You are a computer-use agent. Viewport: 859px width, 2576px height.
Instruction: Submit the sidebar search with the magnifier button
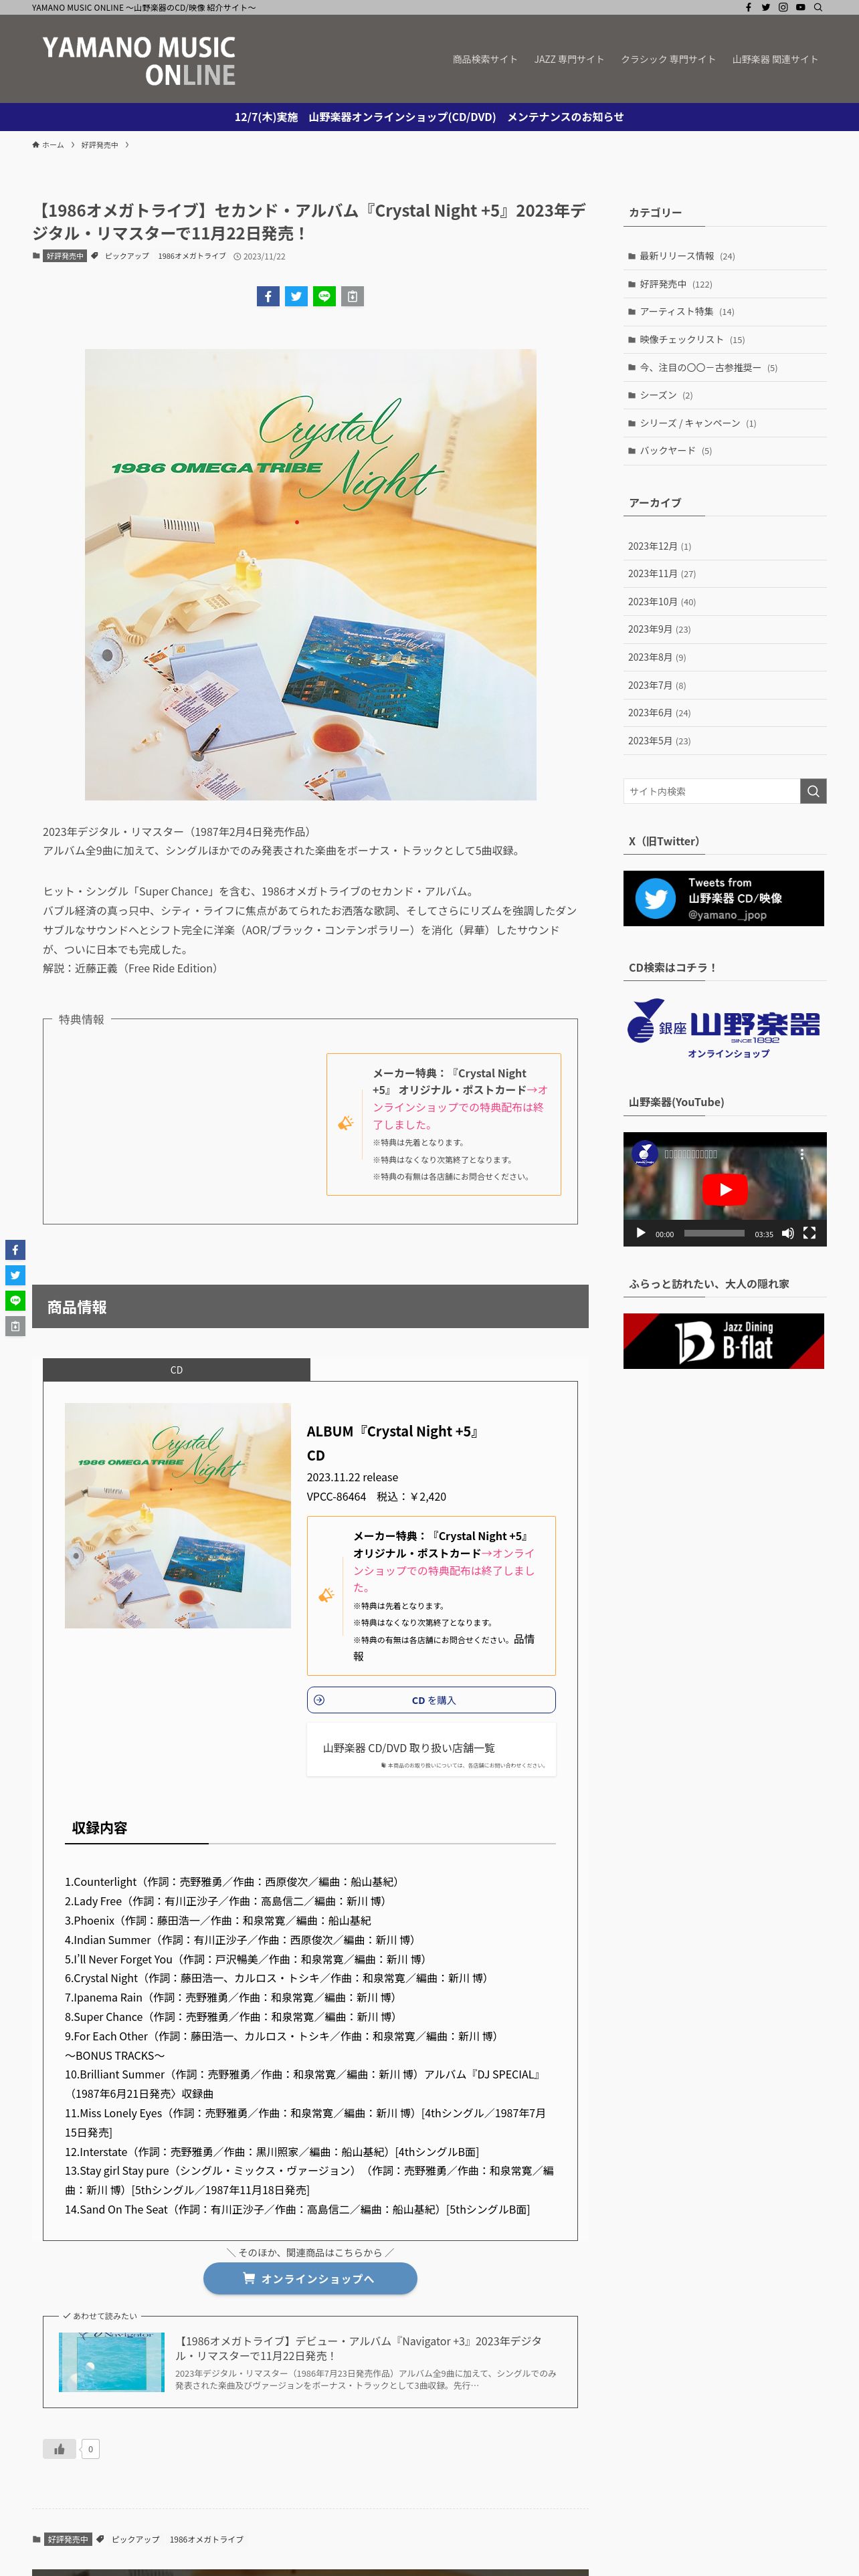tap(813, 791)
